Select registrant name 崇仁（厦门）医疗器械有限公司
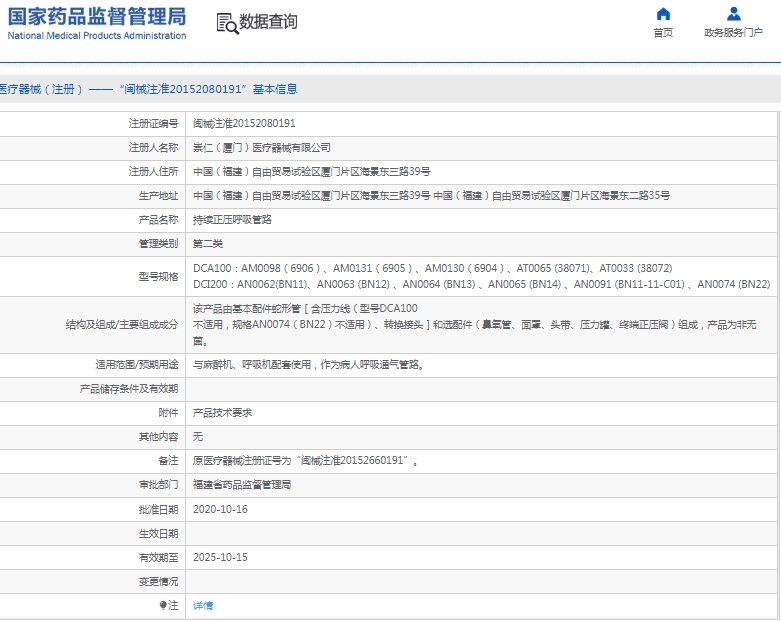This screenshot has width=781, height=623. 261,147
